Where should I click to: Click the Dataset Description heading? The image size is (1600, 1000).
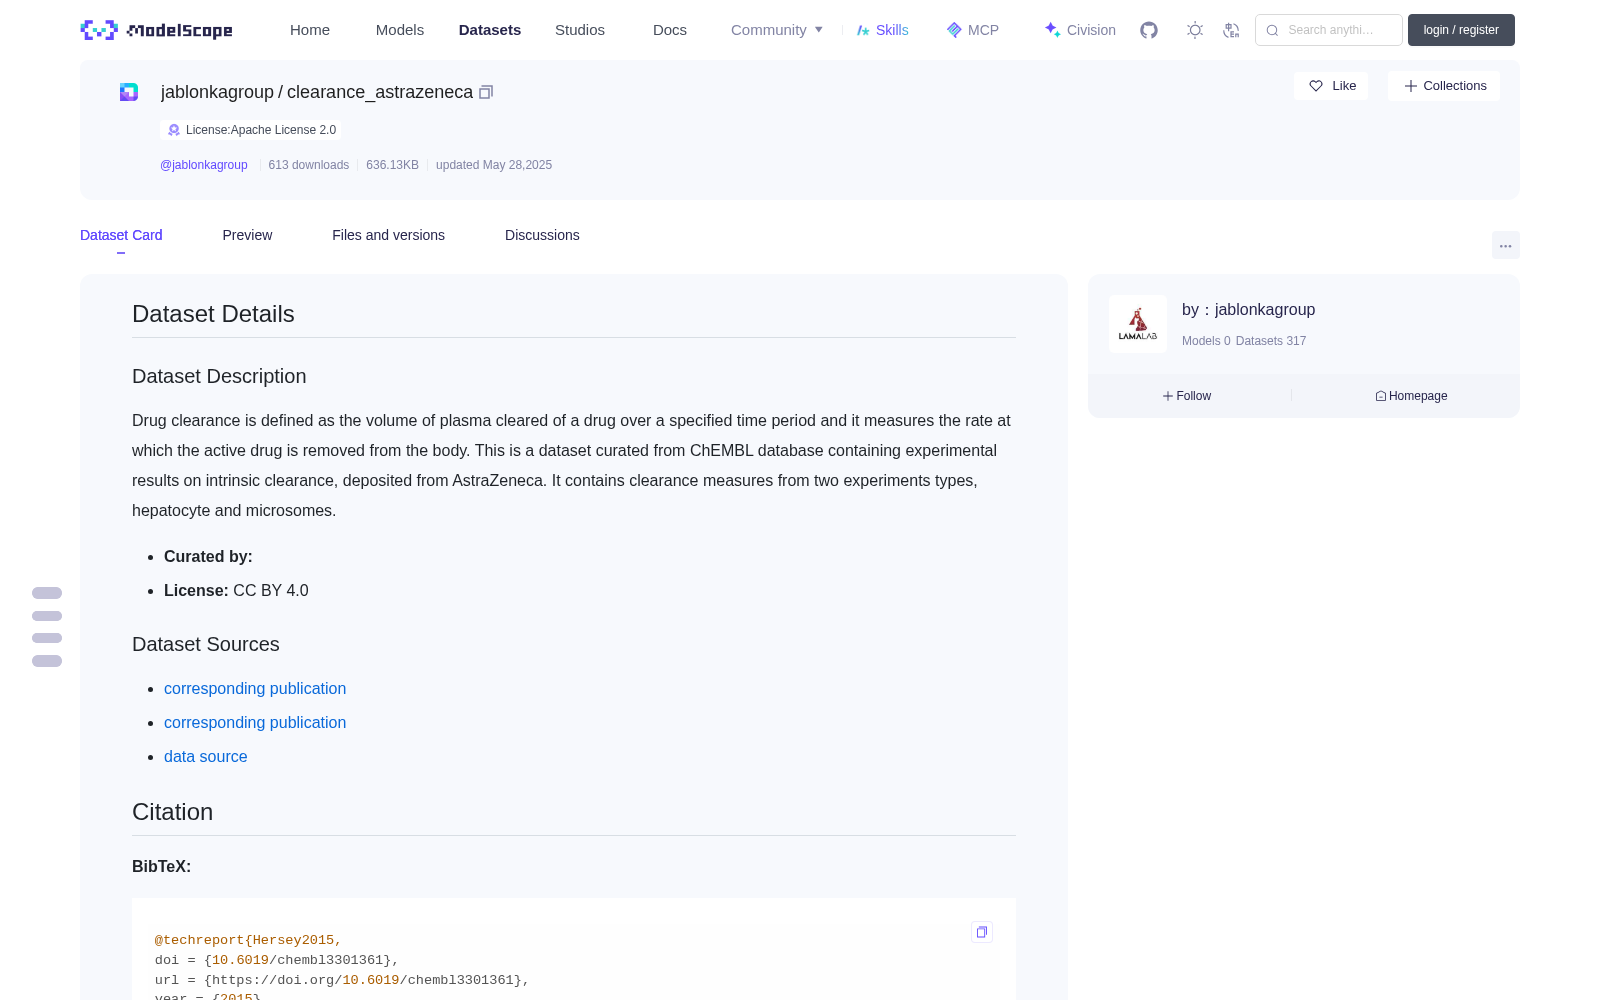point(219,376)
